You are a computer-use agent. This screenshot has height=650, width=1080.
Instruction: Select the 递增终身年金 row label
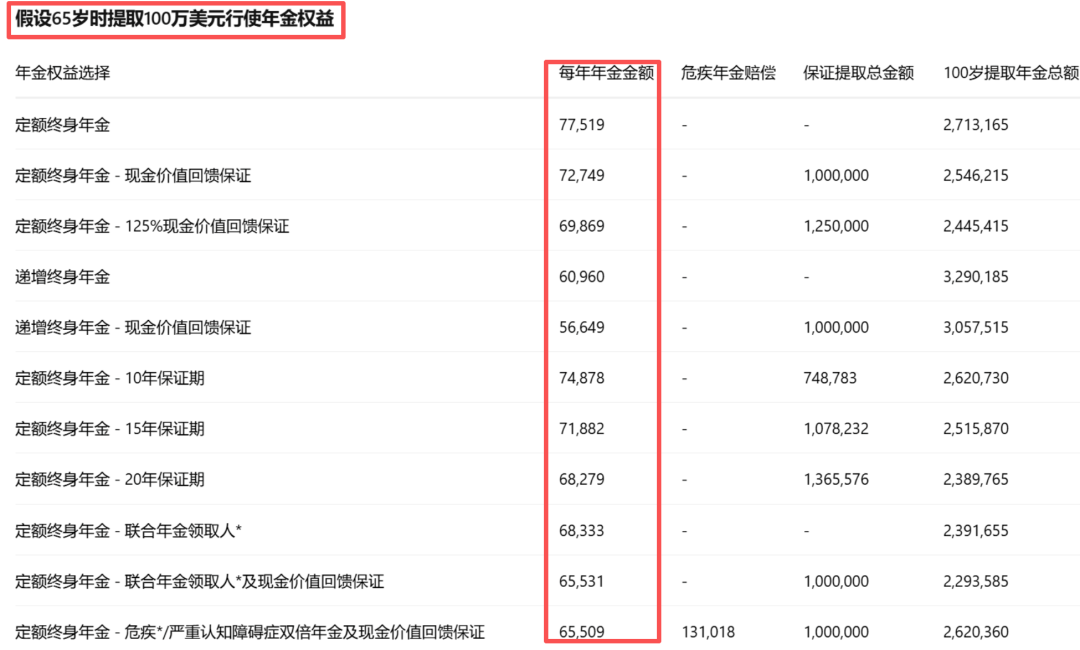point(63,277)
